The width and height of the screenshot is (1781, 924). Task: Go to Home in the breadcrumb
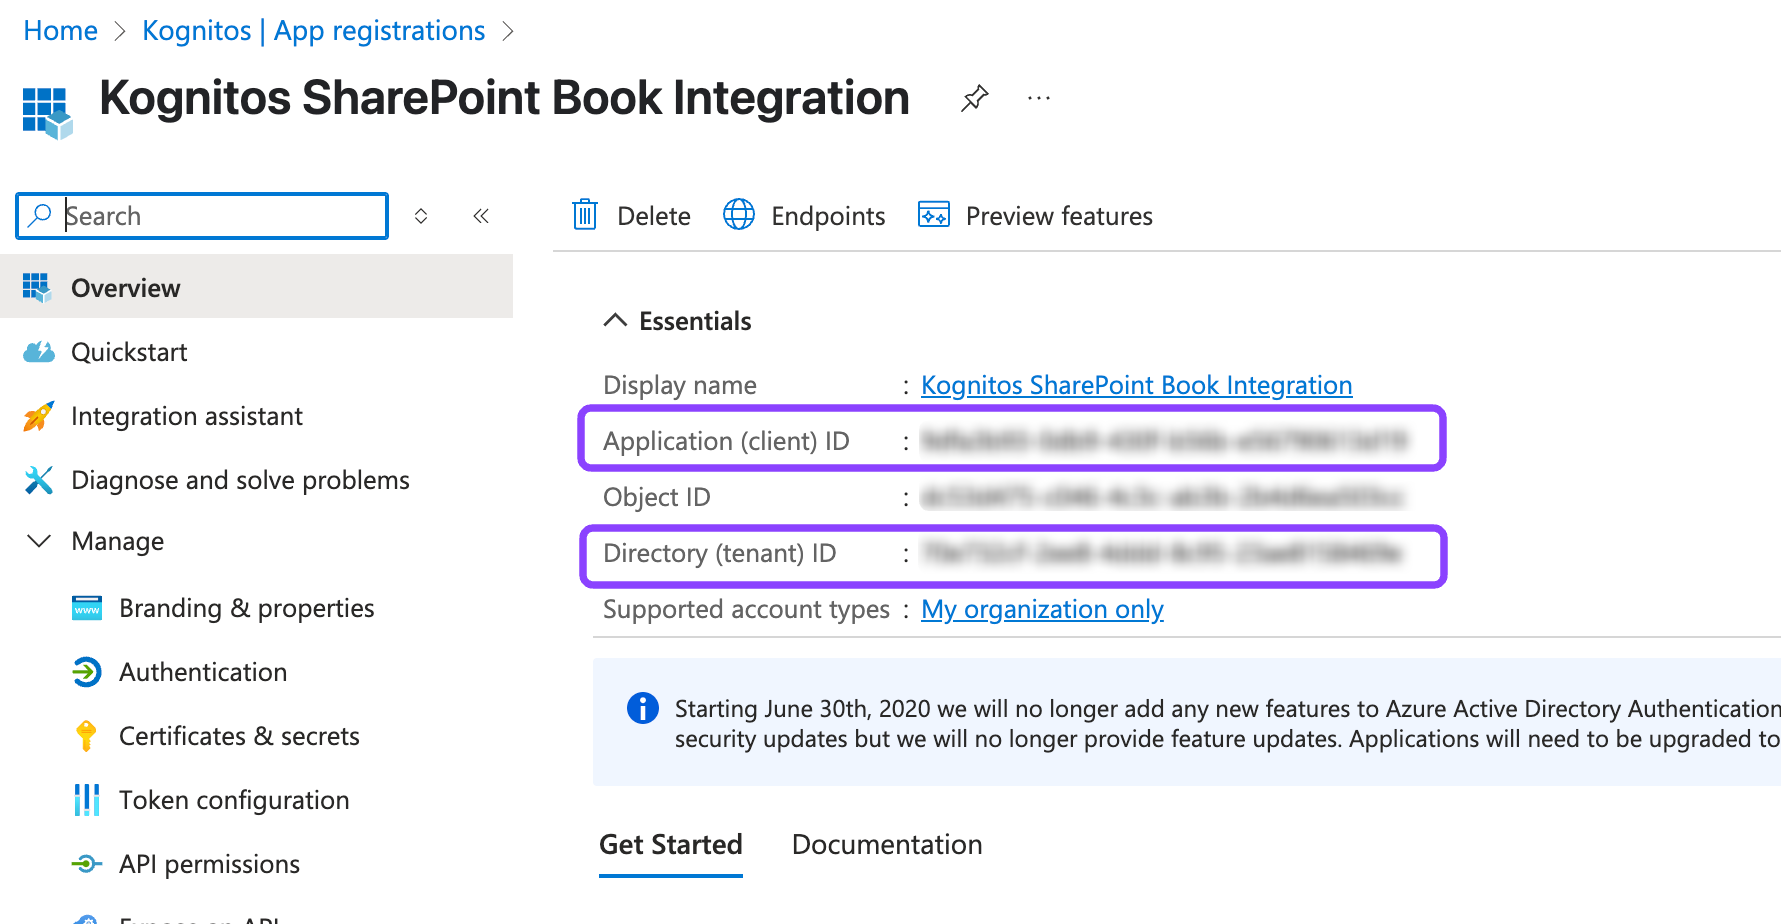click(60, 31)
